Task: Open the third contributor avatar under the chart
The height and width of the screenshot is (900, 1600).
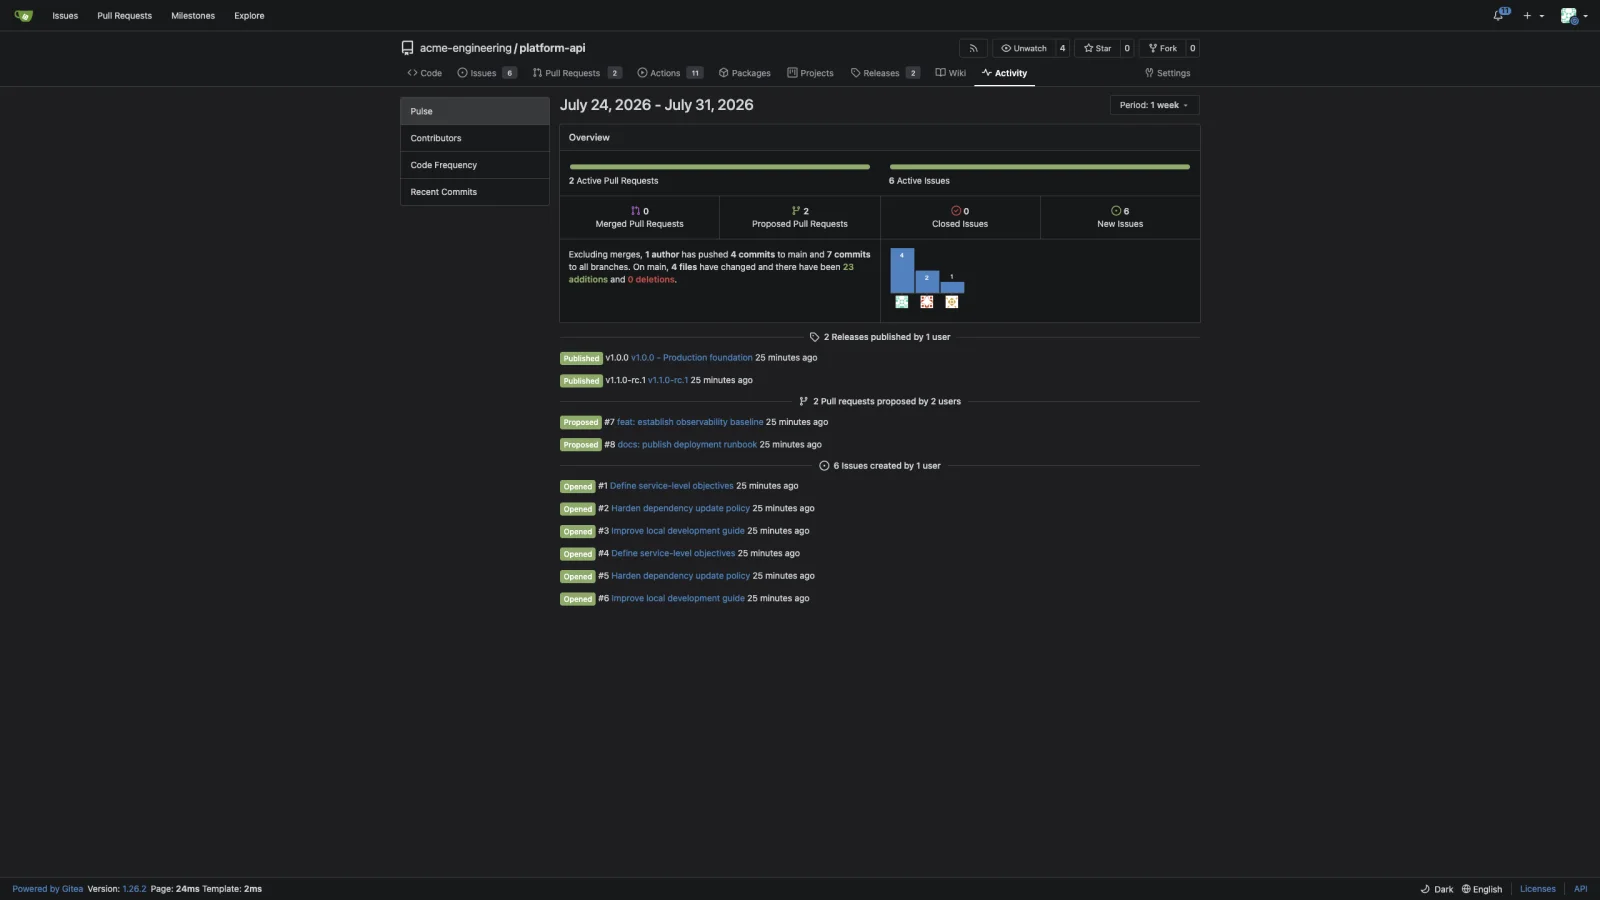Action: [952, 302]
